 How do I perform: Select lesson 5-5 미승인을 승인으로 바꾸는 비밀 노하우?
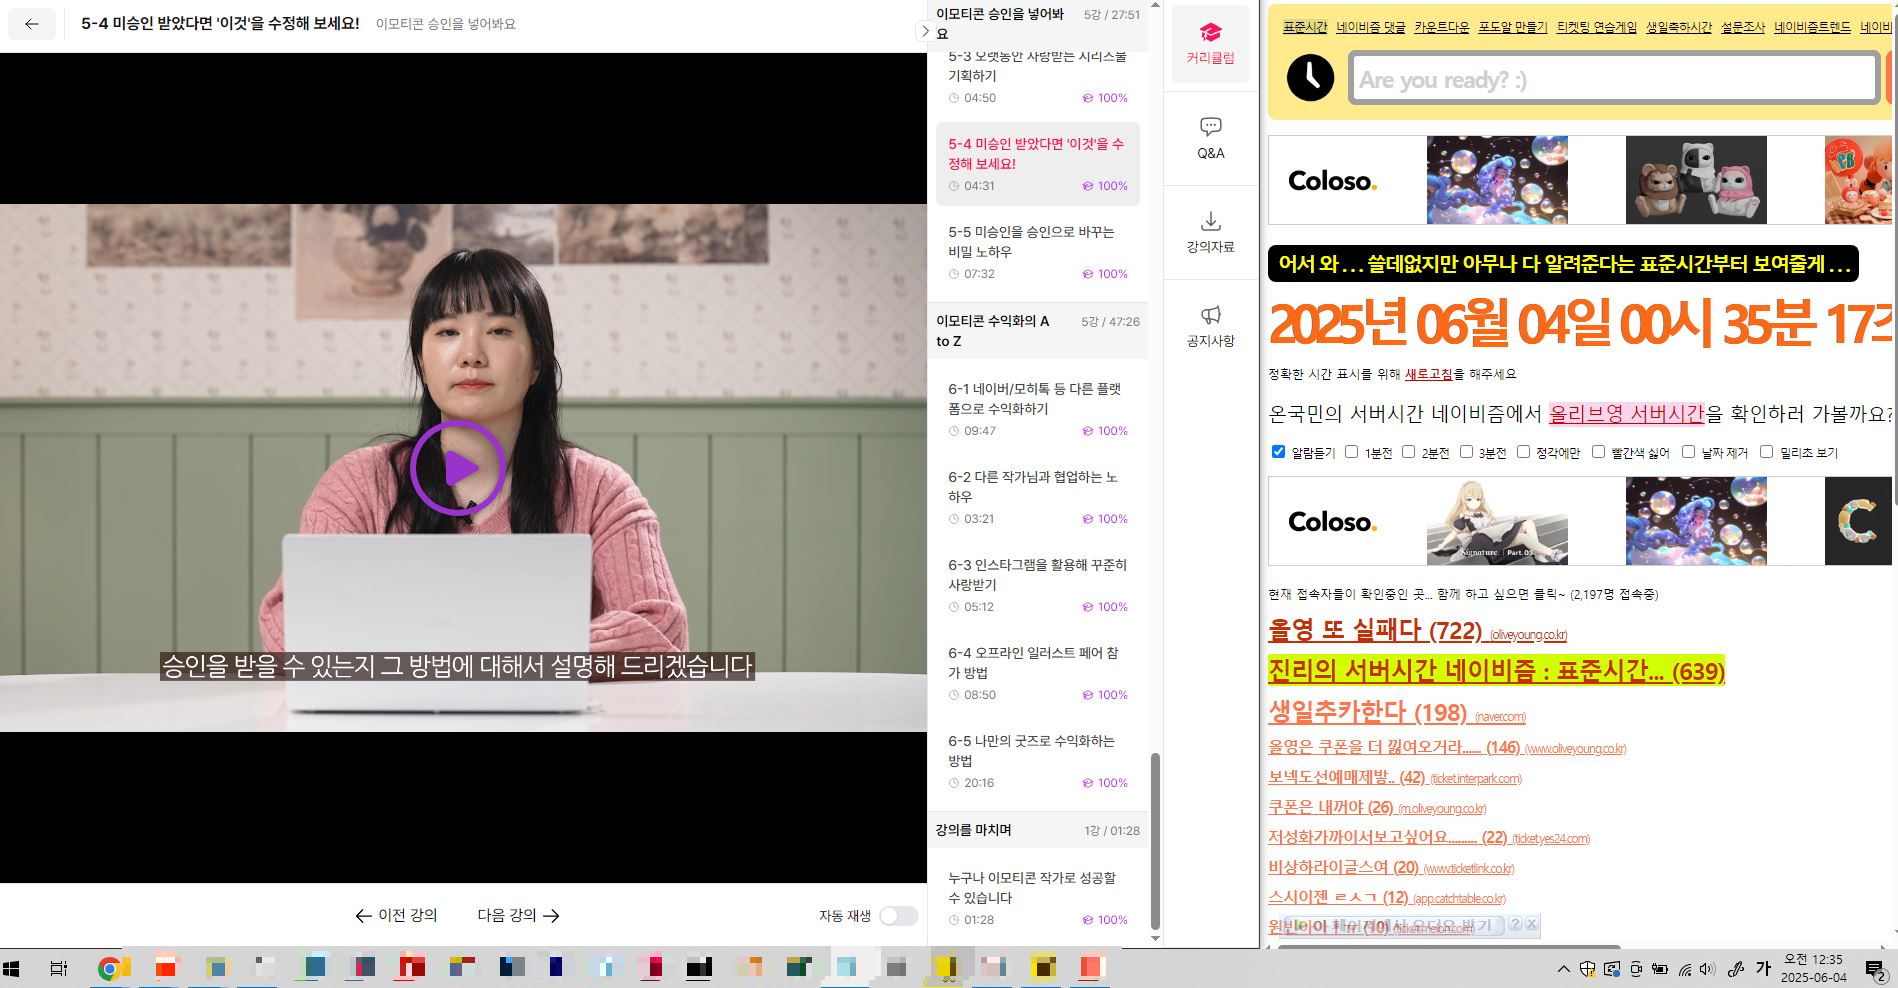click(1037, 252)
